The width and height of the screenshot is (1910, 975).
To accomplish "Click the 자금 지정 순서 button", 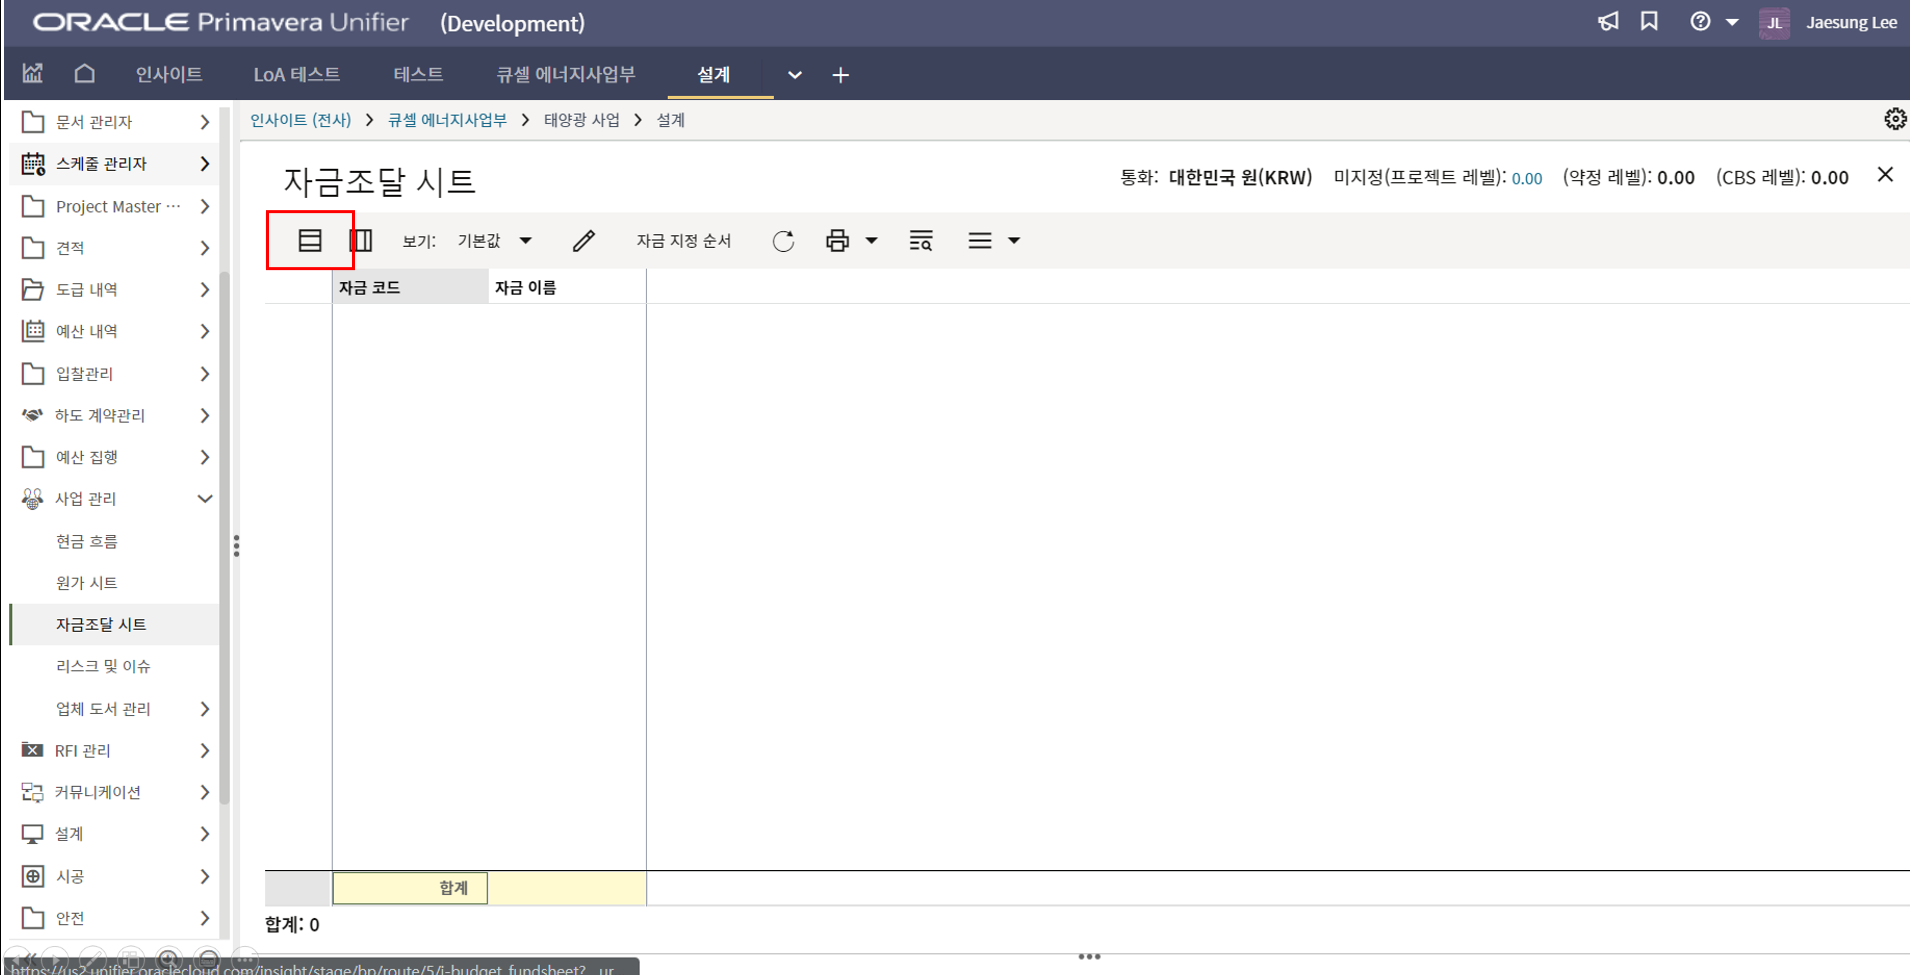I will pyautogui.click(x=684, y=241).
